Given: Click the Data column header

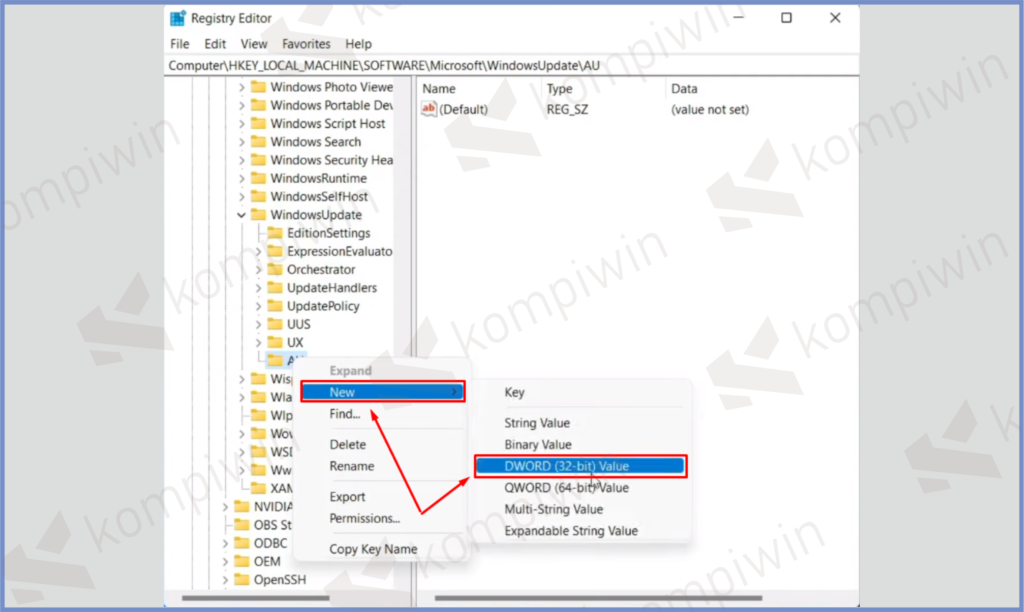Looking at the screenshot, I should click(685, 89).
